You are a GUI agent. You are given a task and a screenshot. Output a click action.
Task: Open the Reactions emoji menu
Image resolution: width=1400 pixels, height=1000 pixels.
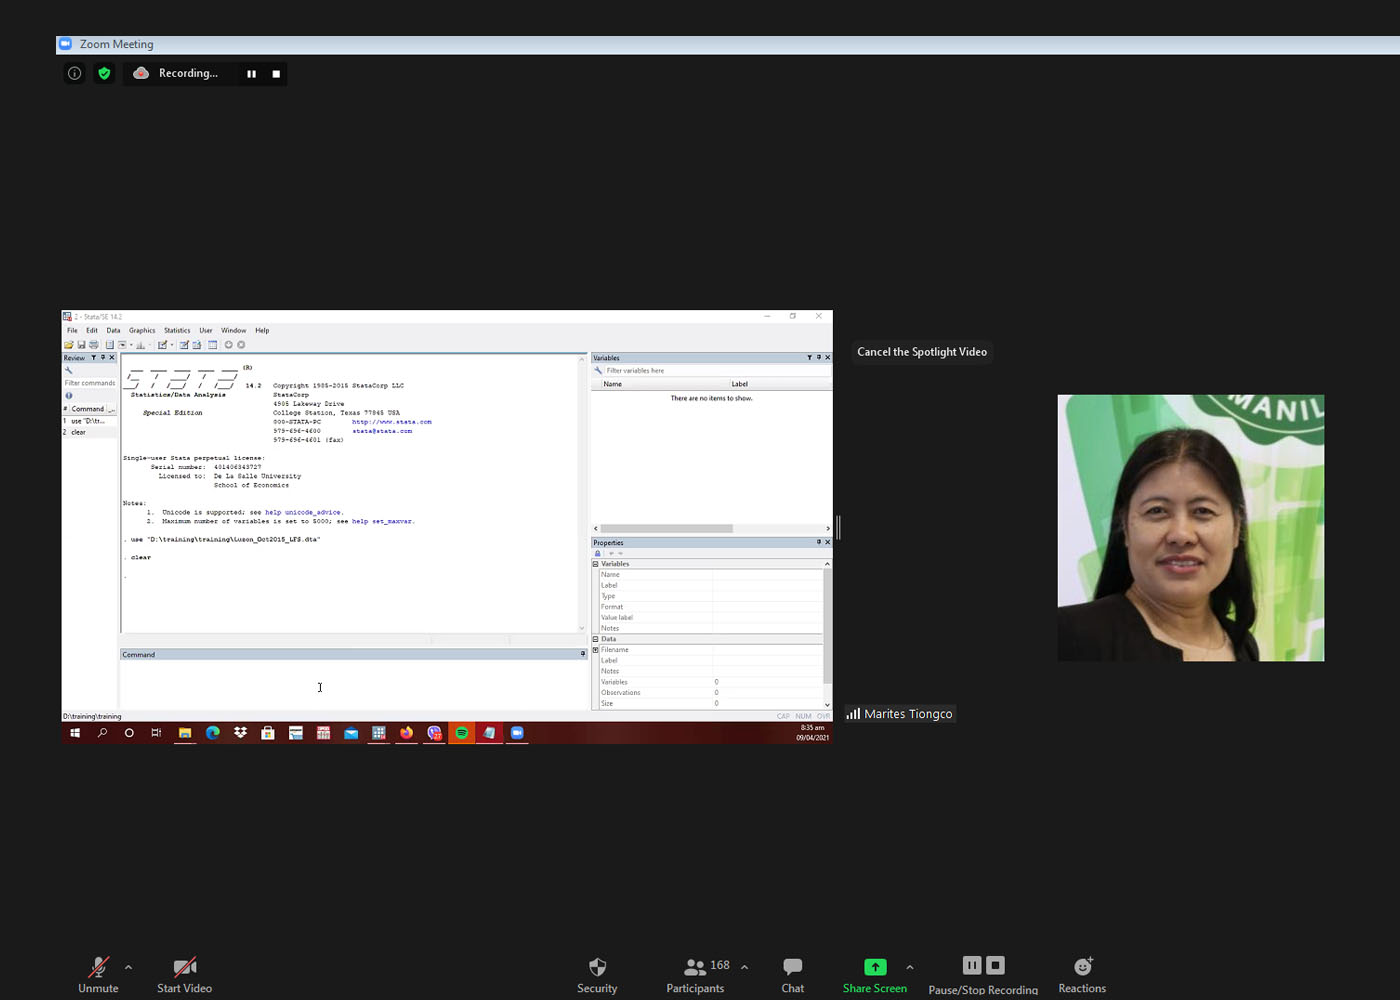click(x=1082, y=967)
